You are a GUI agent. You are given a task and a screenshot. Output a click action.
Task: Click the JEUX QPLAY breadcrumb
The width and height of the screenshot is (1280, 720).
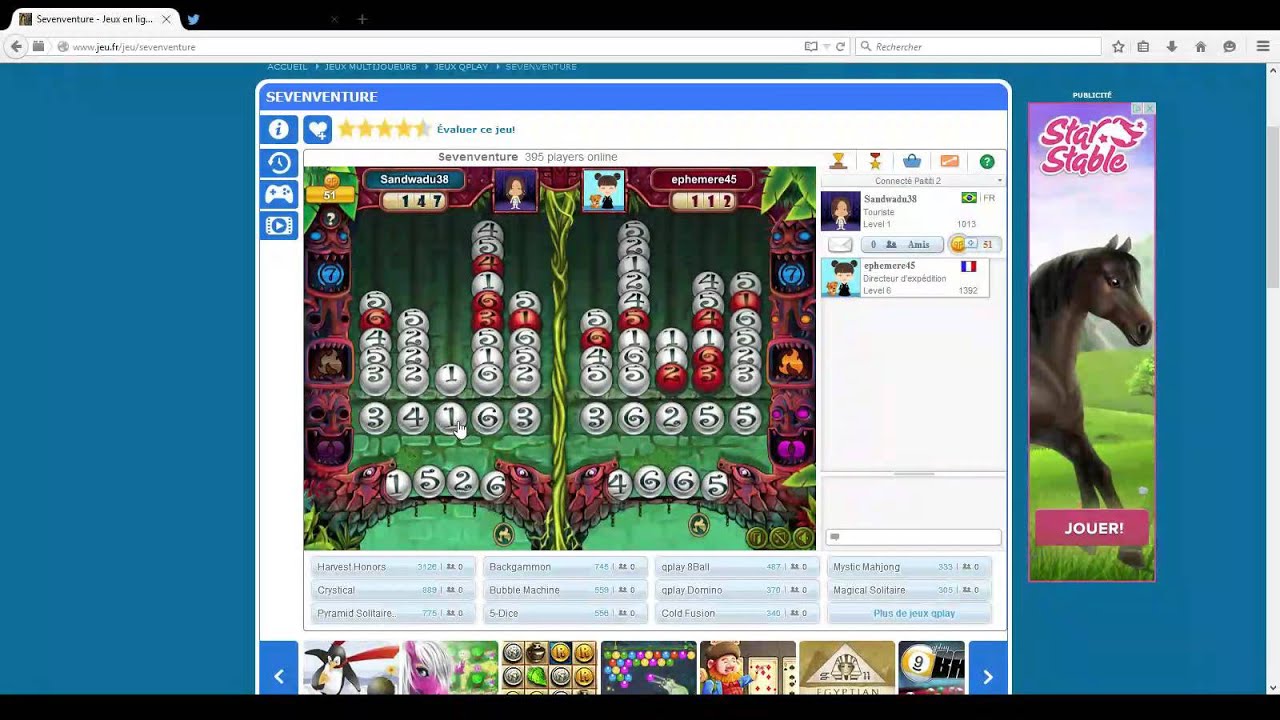[x=461, y=67]
